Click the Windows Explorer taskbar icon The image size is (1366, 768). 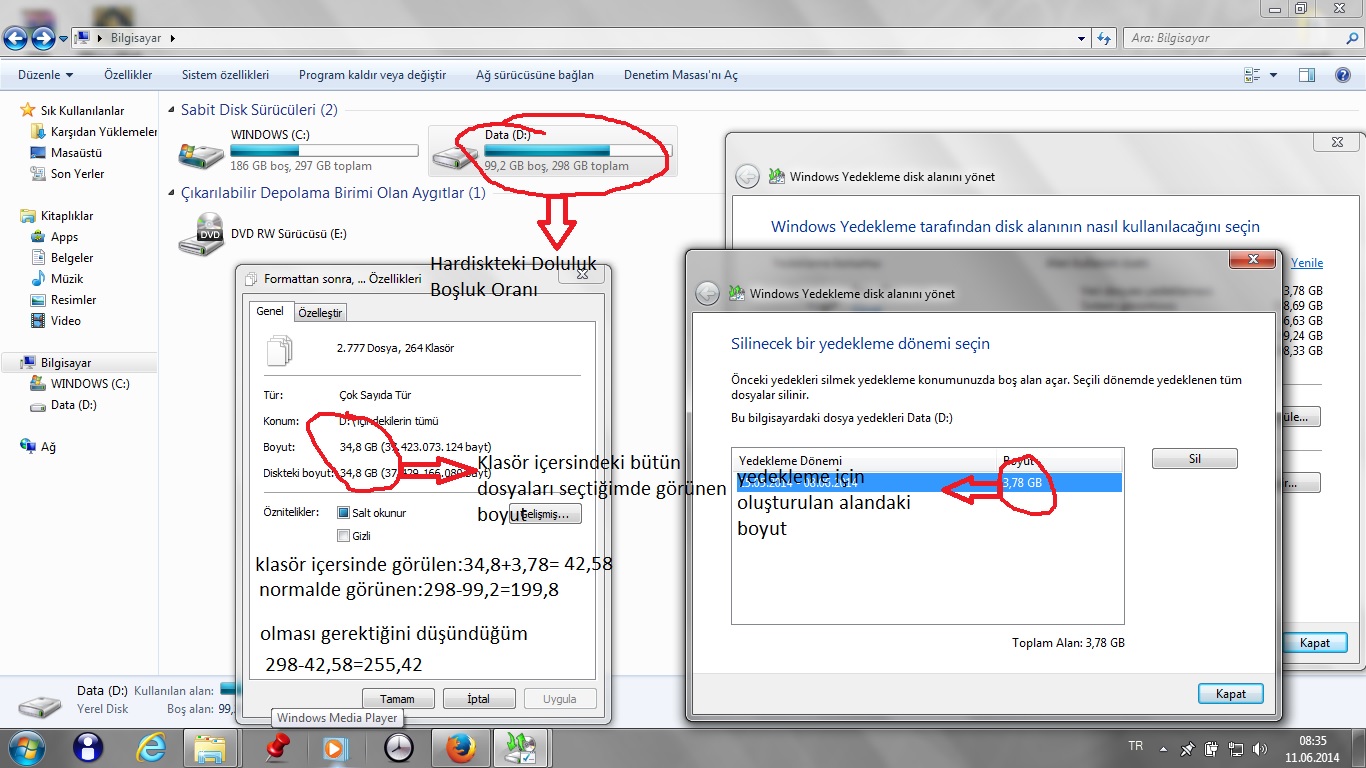pos(211,747)
